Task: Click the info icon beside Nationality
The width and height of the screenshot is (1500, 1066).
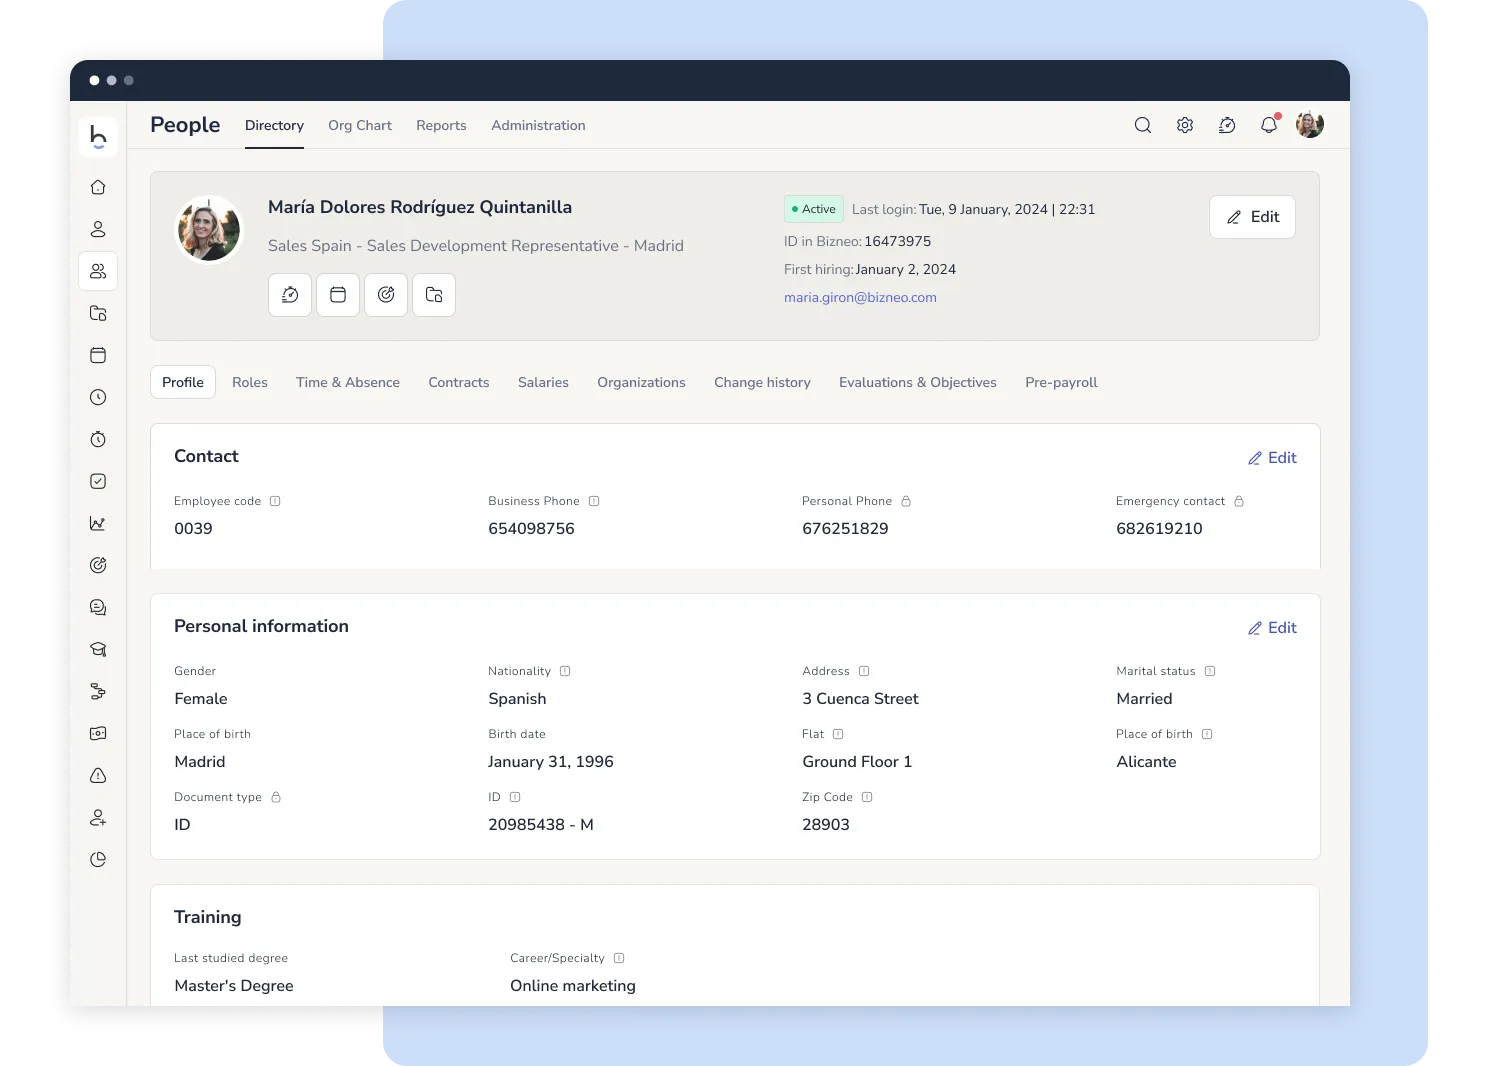Action: coord(565,671)
